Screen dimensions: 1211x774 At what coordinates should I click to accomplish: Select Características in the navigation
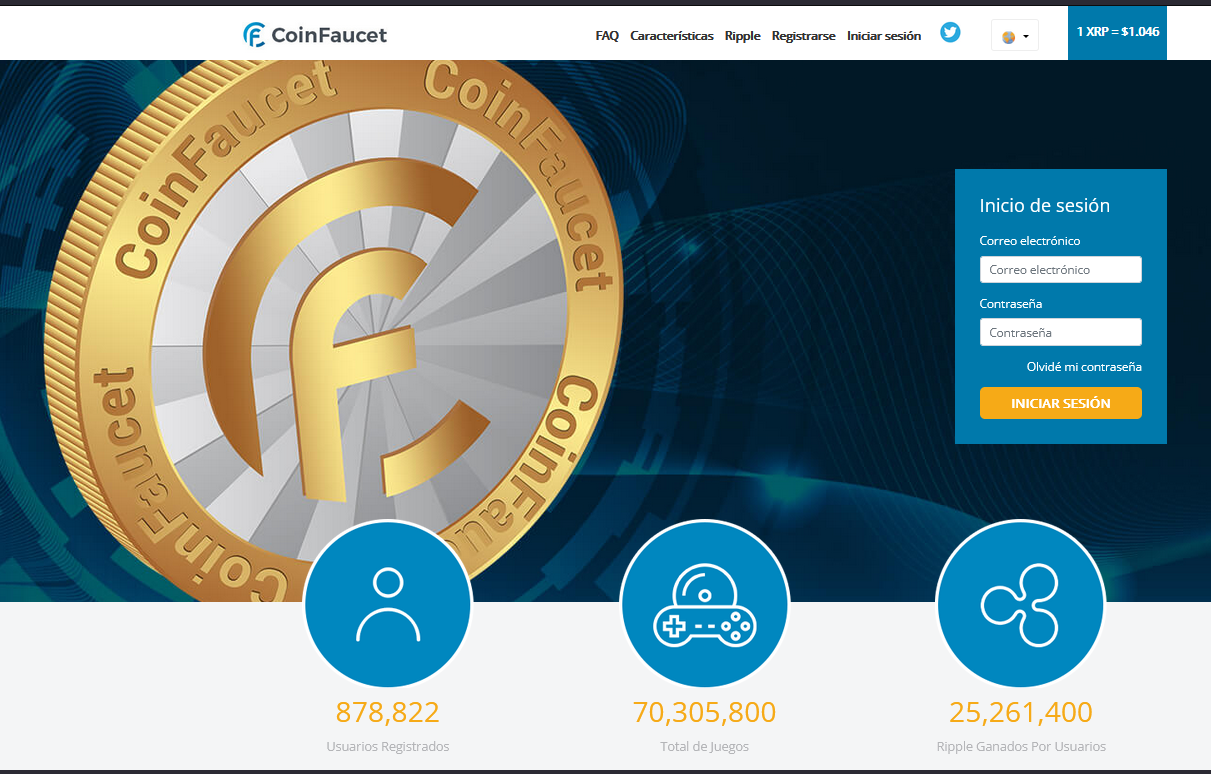[x=671, y=35]
